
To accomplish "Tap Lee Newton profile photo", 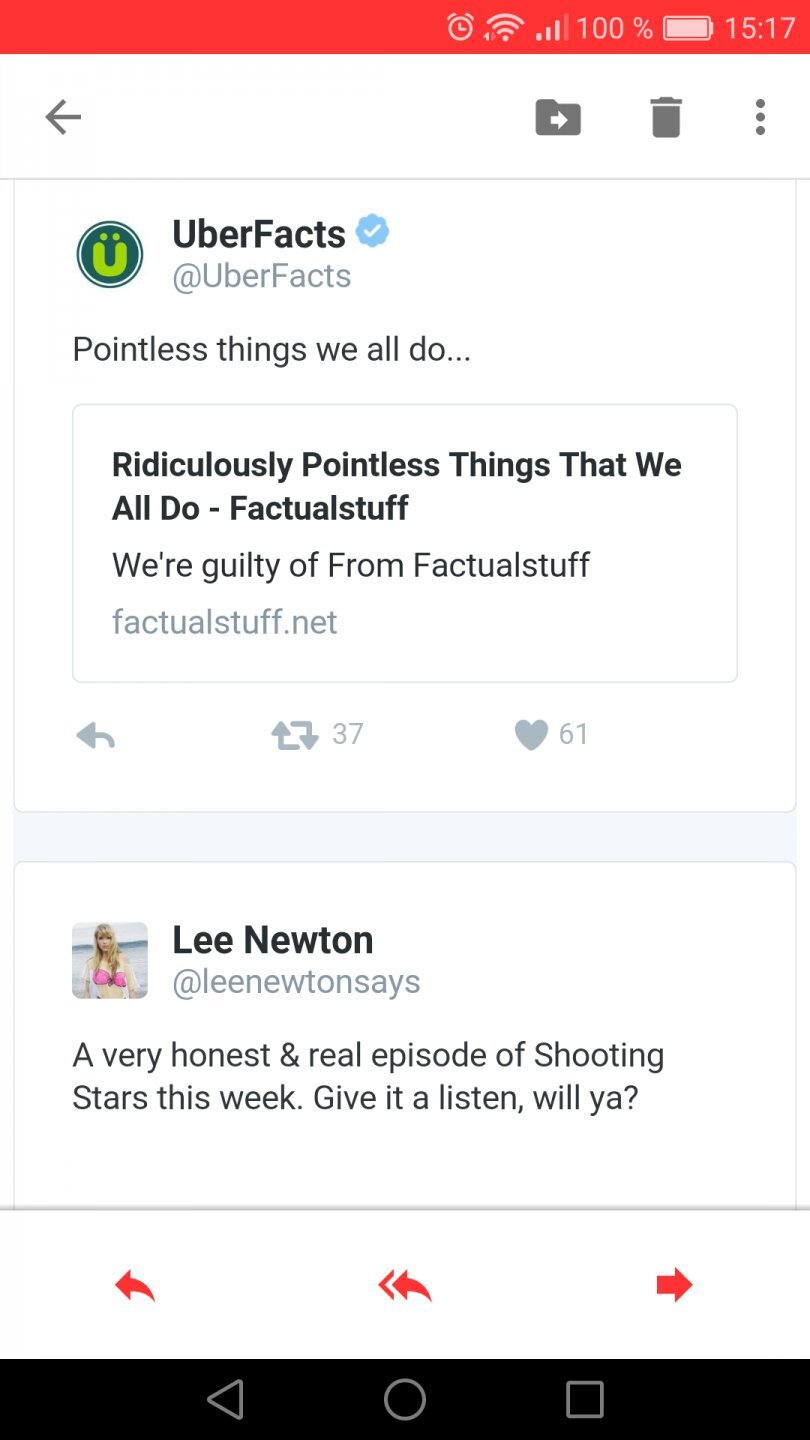I will tap(110, 960).
